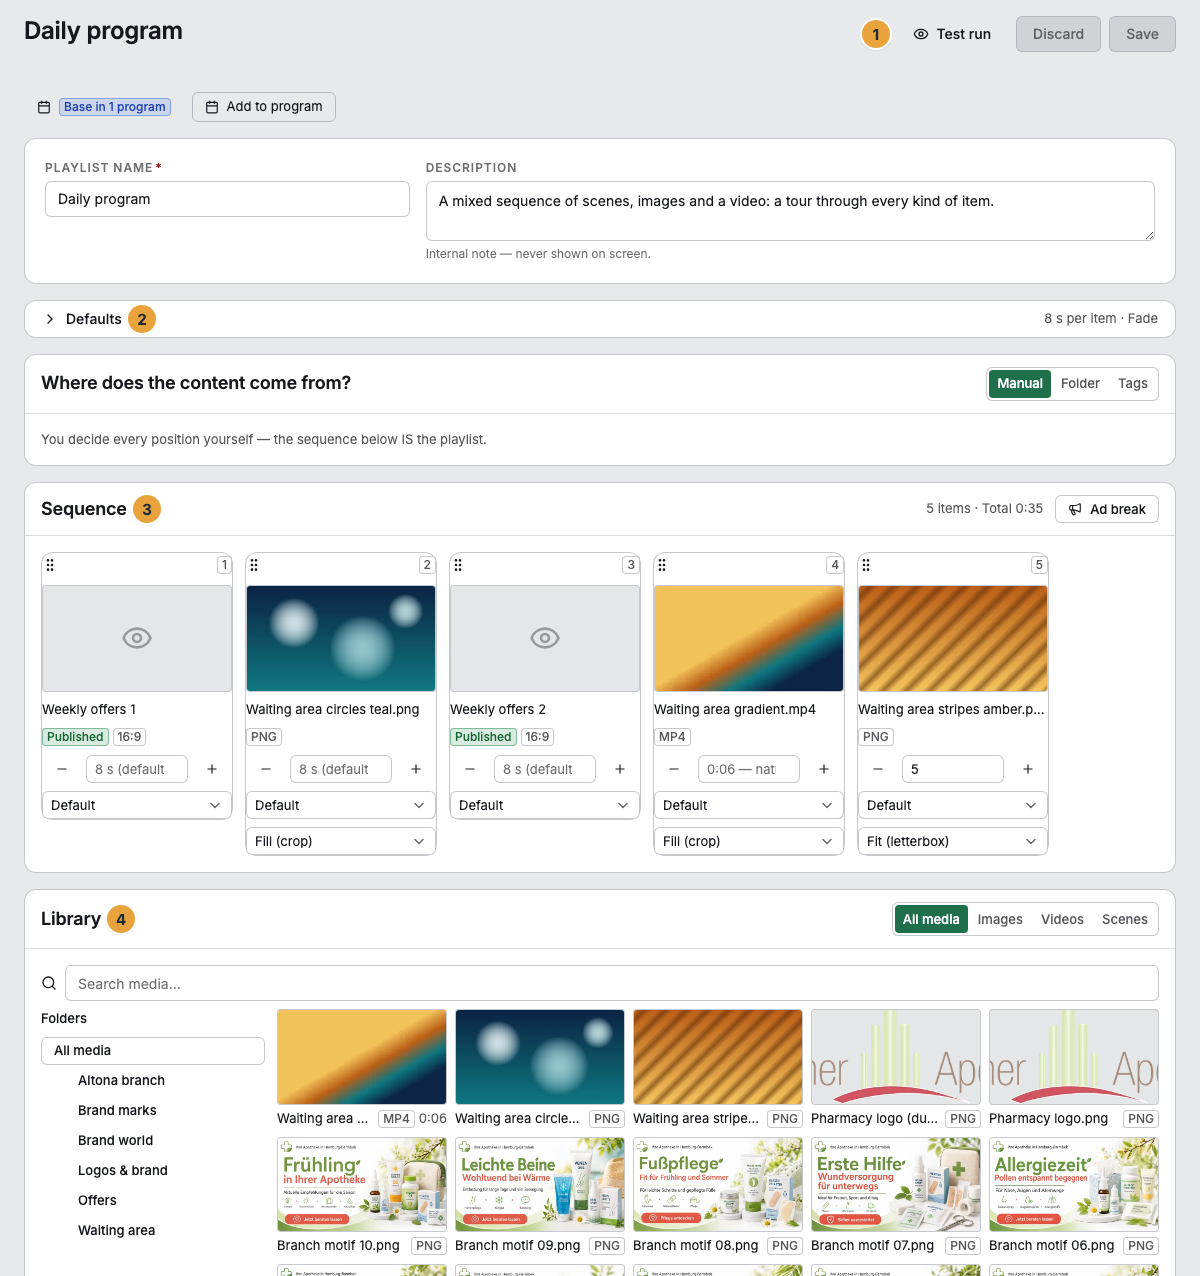Decrease duration of Waiting area gradient.mp4
Screen dimensions: 1200x1276
click(x=674, y=769)
